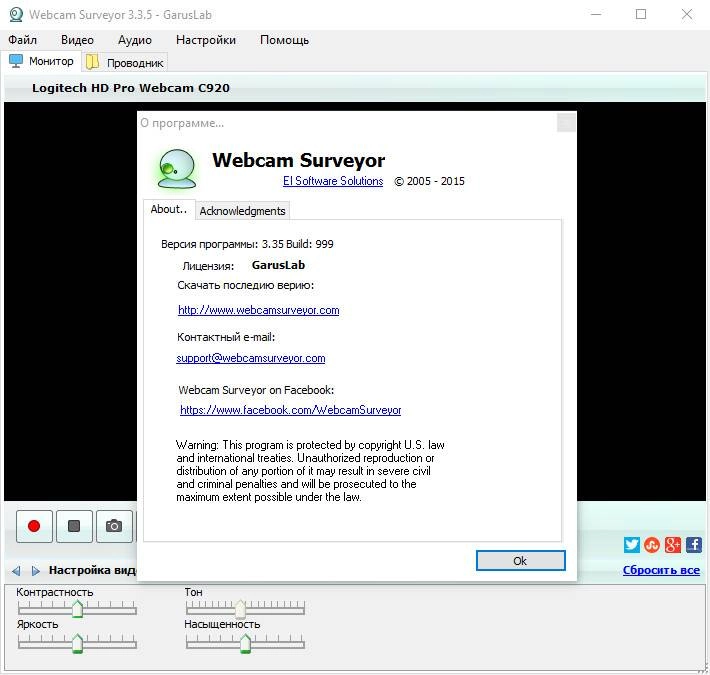Share on Twitter icon
The height and width of the screenshot is (675, 710).
[x=632, y=545]
